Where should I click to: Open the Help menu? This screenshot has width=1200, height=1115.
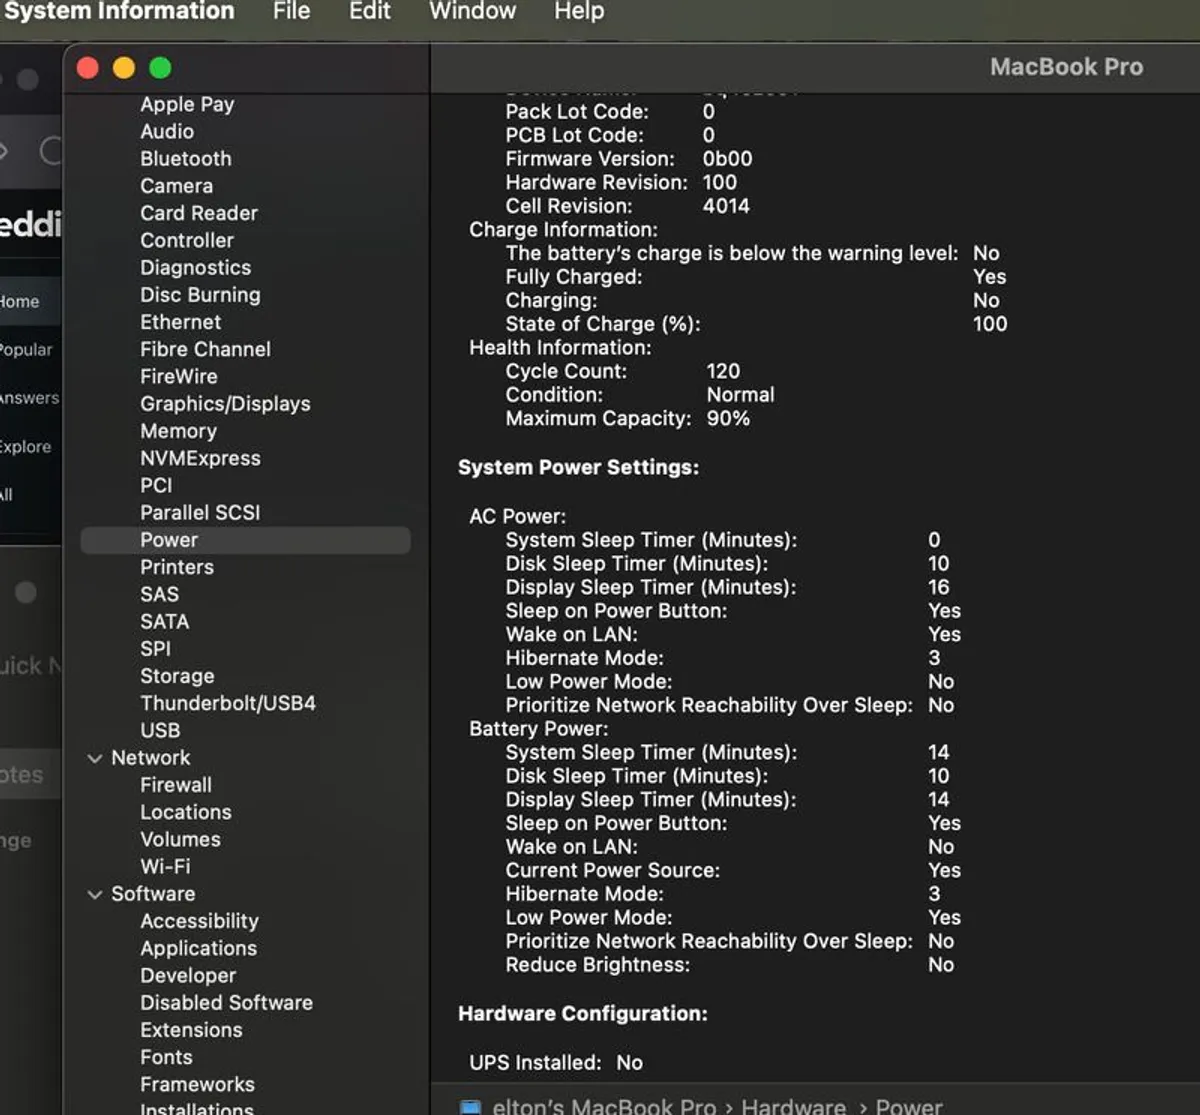[579, 12]
